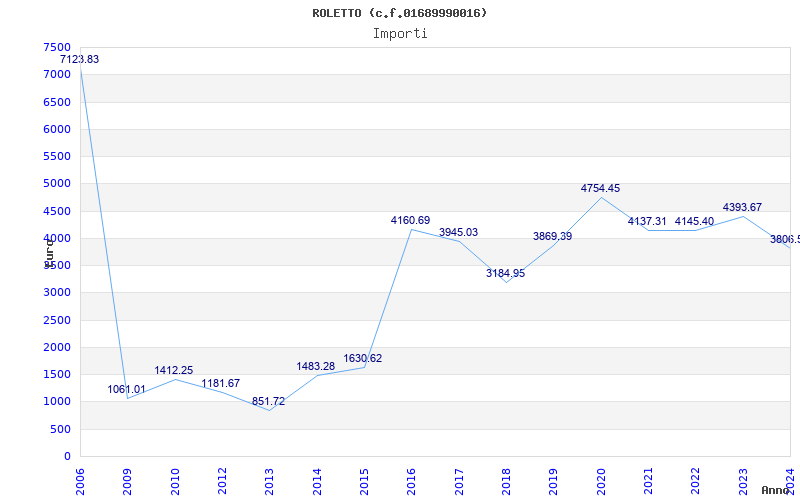Click the 7000 y-axis tick label

click(57, 74)
